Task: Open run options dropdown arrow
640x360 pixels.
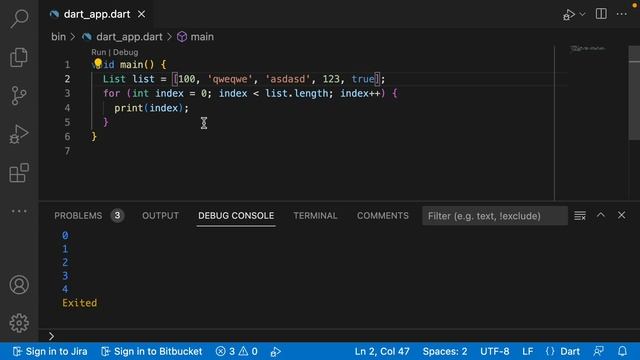Action: 582,14
